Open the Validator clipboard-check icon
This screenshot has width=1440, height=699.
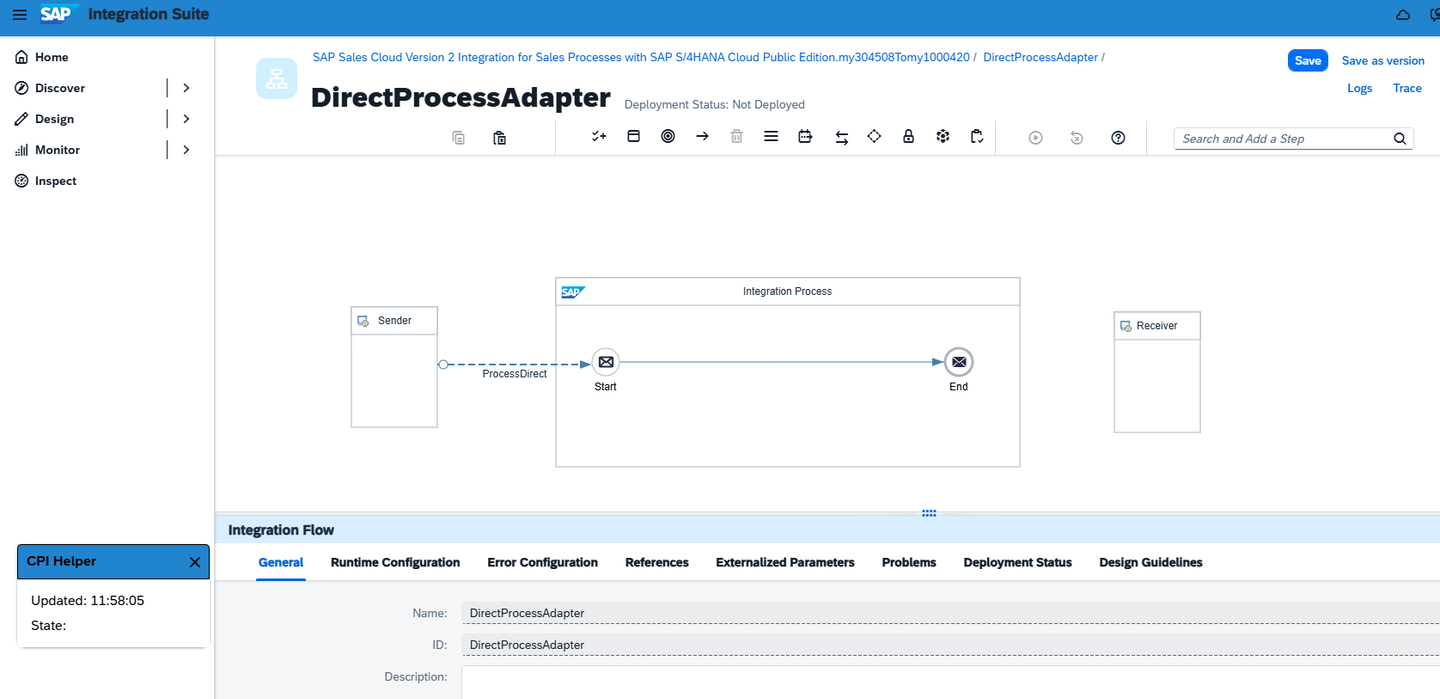pos(977,136)
